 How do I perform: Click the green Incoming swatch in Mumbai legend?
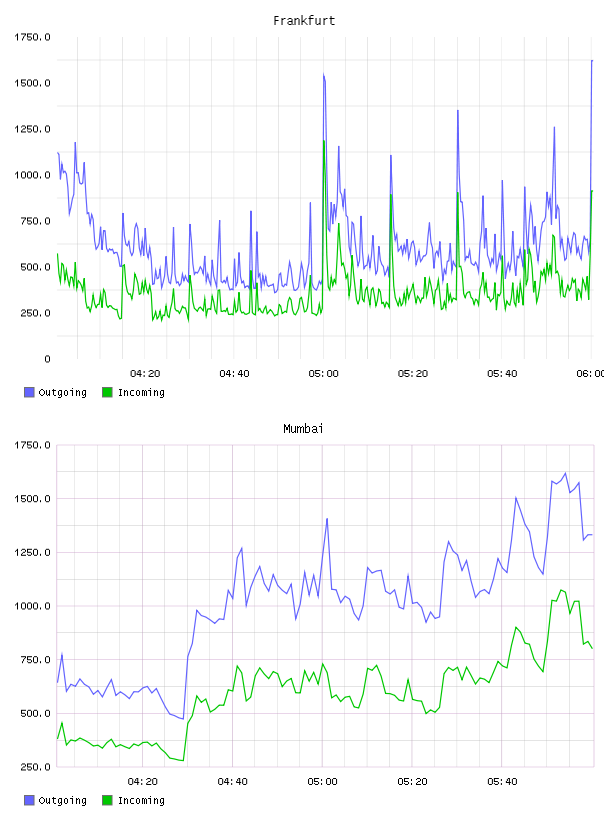pos(107,800)
